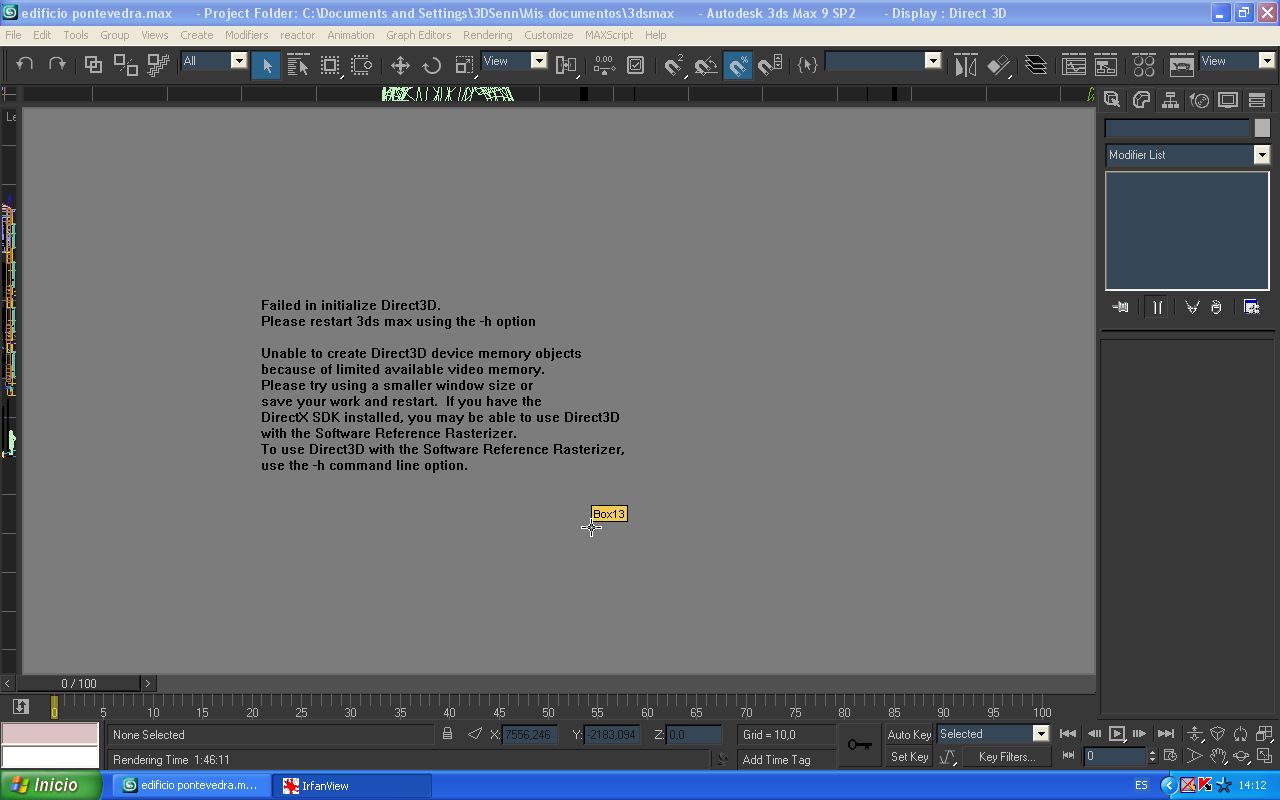
Task: Select the Pan hand viewport tool
Action: pyautogui.click(x=1218, y=756)
